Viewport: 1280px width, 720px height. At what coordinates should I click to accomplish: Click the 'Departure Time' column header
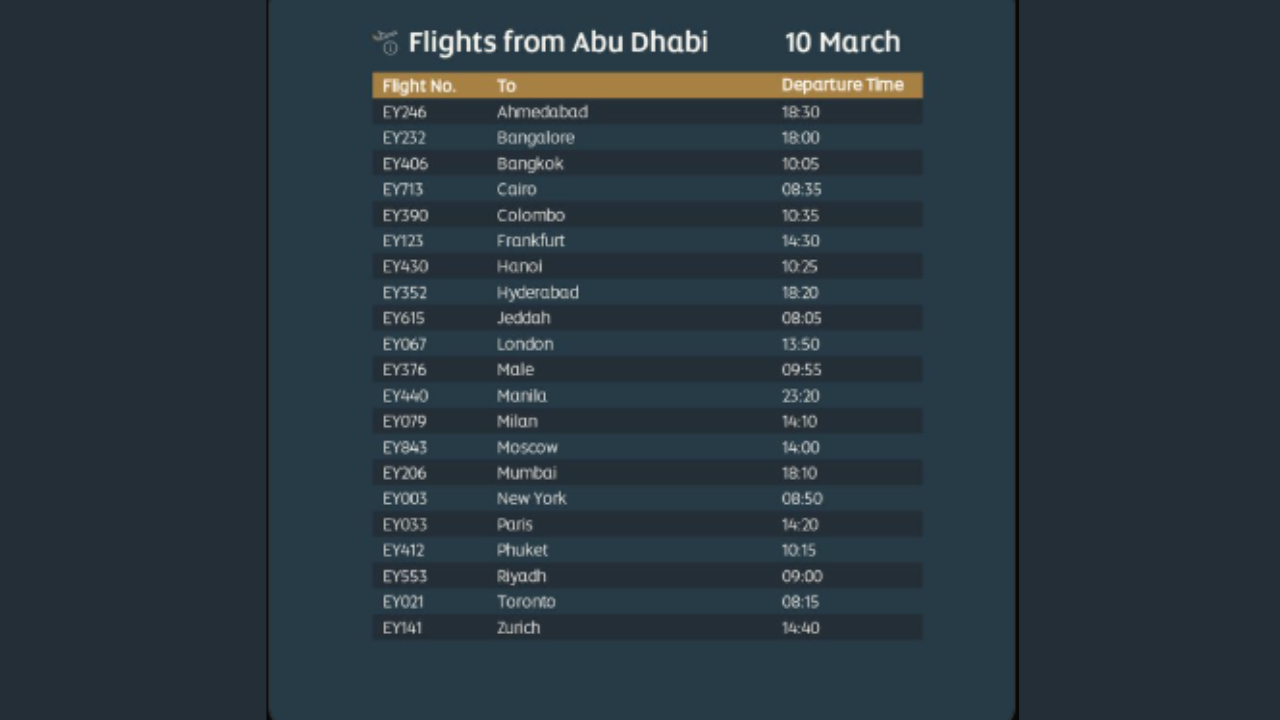[x=842, y=85]
